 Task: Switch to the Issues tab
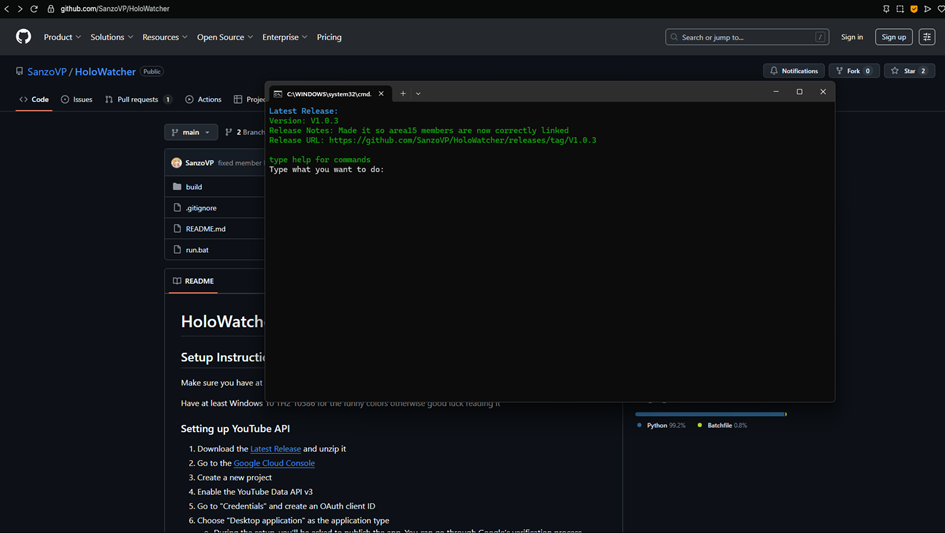click(76, 99)
